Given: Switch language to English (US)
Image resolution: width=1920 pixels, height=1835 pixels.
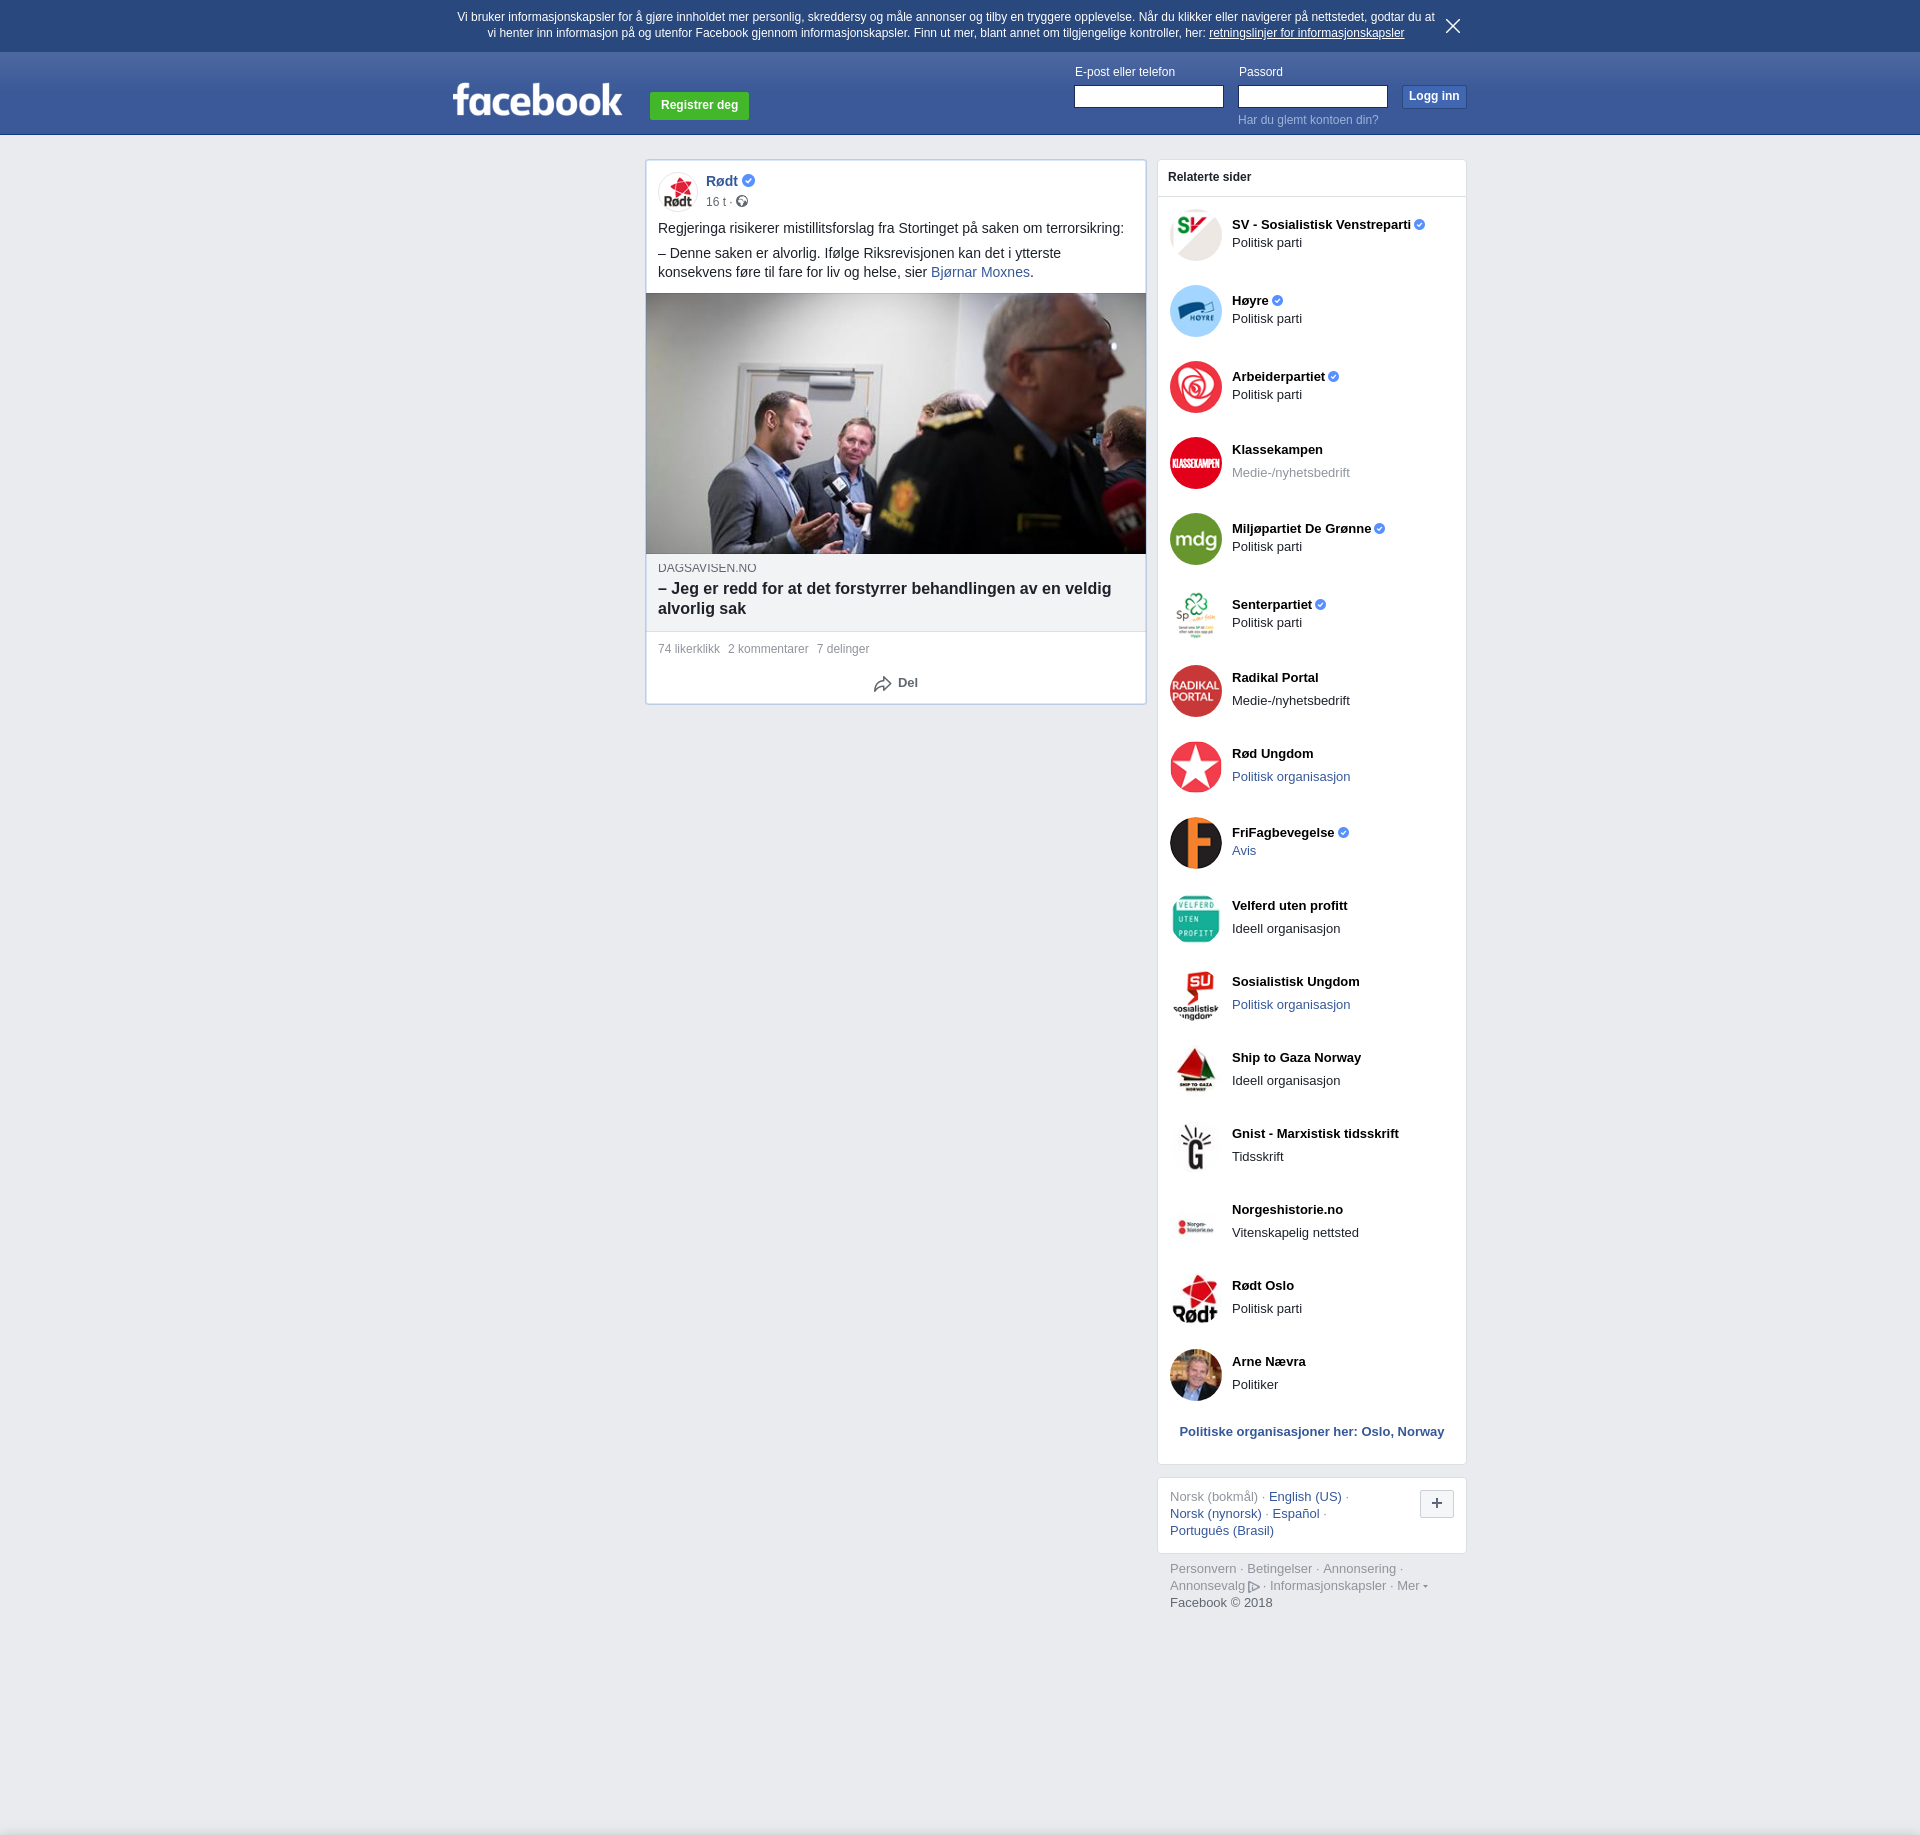Looking at the screenshot, I should coord(1305,1497).
